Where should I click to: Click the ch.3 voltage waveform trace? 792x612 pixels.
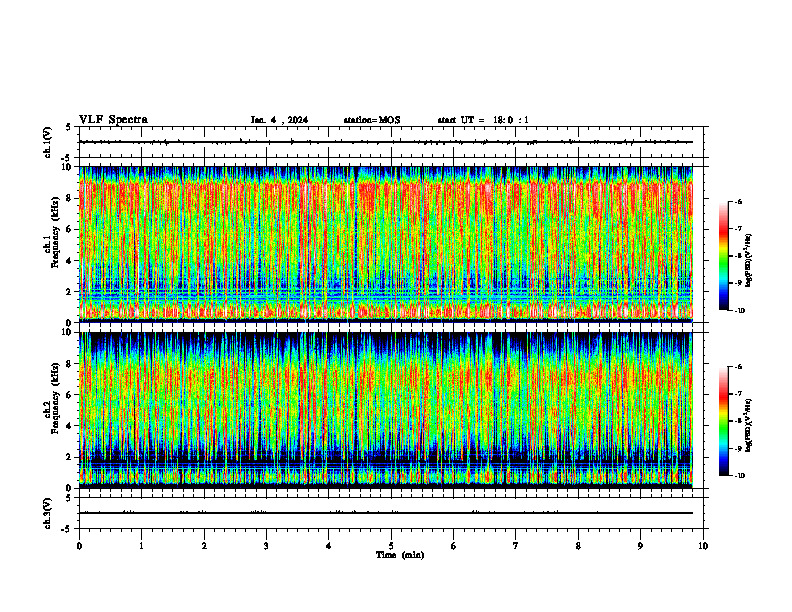[x=386, y=513]
